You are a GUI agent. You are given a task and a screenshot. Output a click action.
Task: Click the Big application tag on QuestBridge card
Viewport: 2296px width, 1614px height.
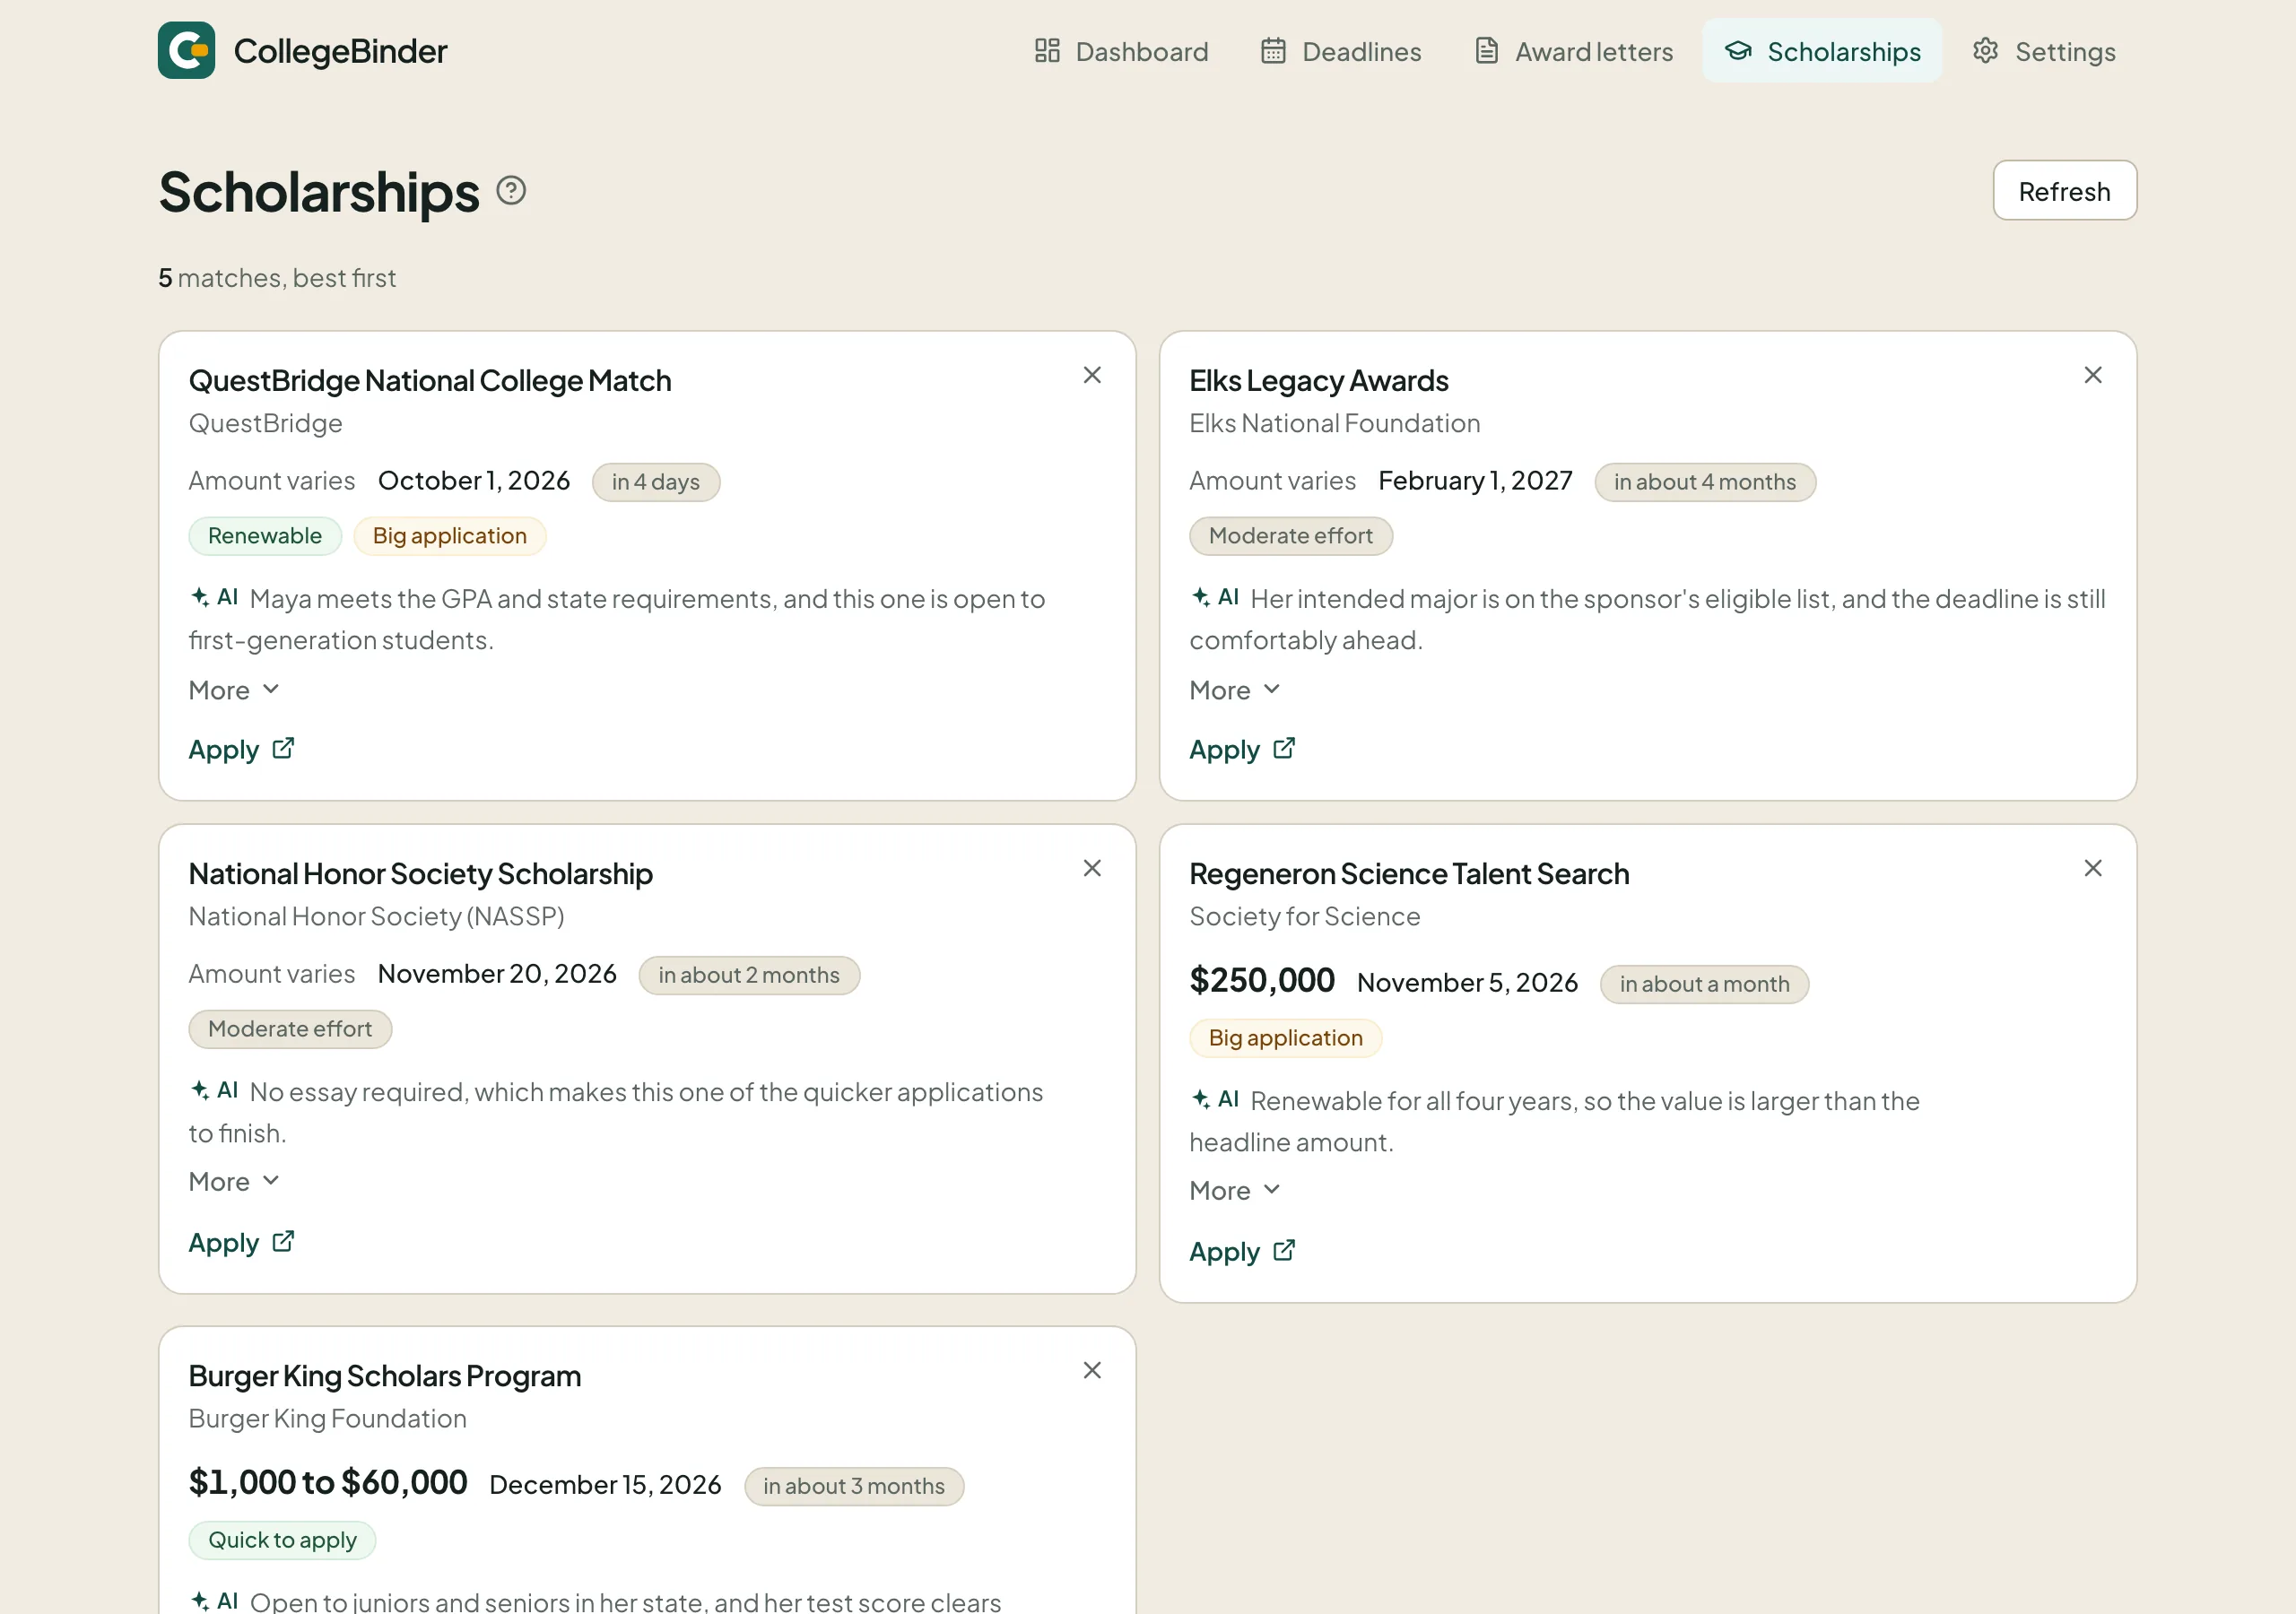(x=450, y=536)
